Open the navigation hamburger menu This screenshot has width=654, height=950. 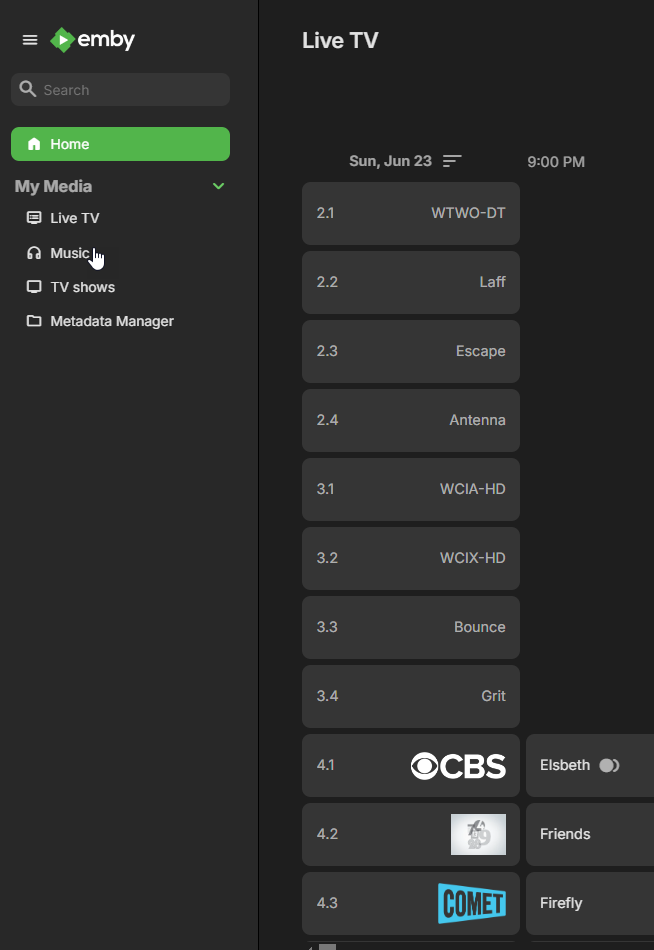coord(29,40)
